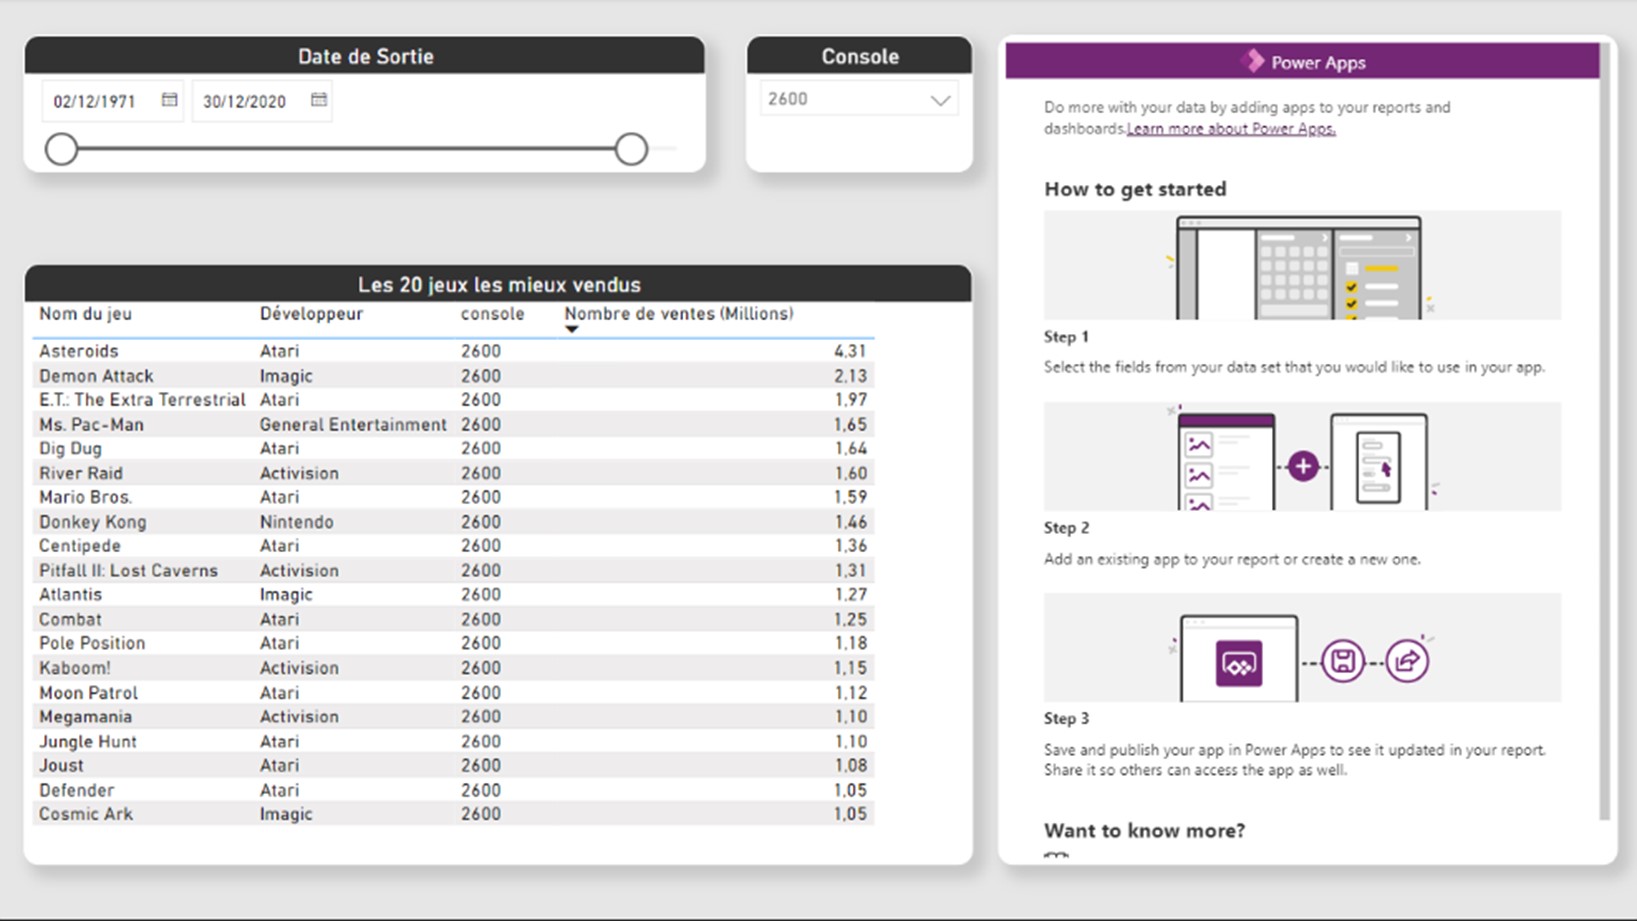Click the How to get started heading
This screenshot has width=1637, height=921.
coord(1135,189)
